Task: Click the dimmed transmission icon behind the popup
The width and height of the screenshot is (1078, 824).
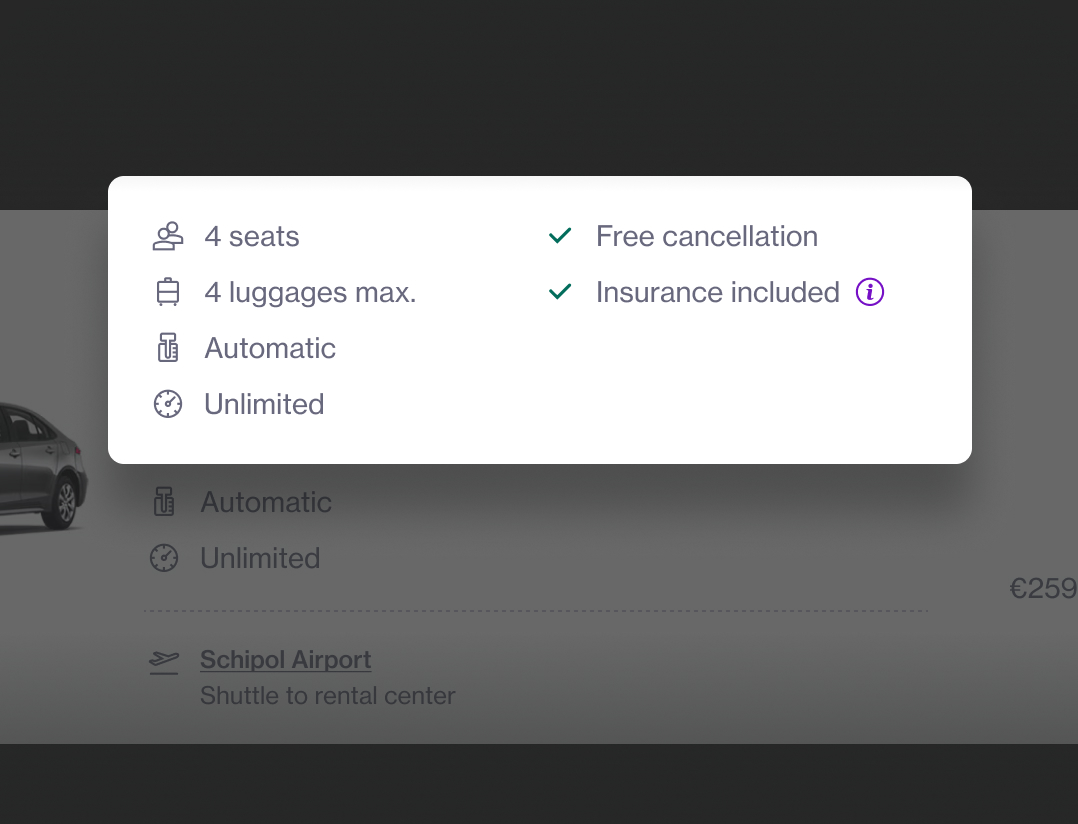Action: (164, 502)
